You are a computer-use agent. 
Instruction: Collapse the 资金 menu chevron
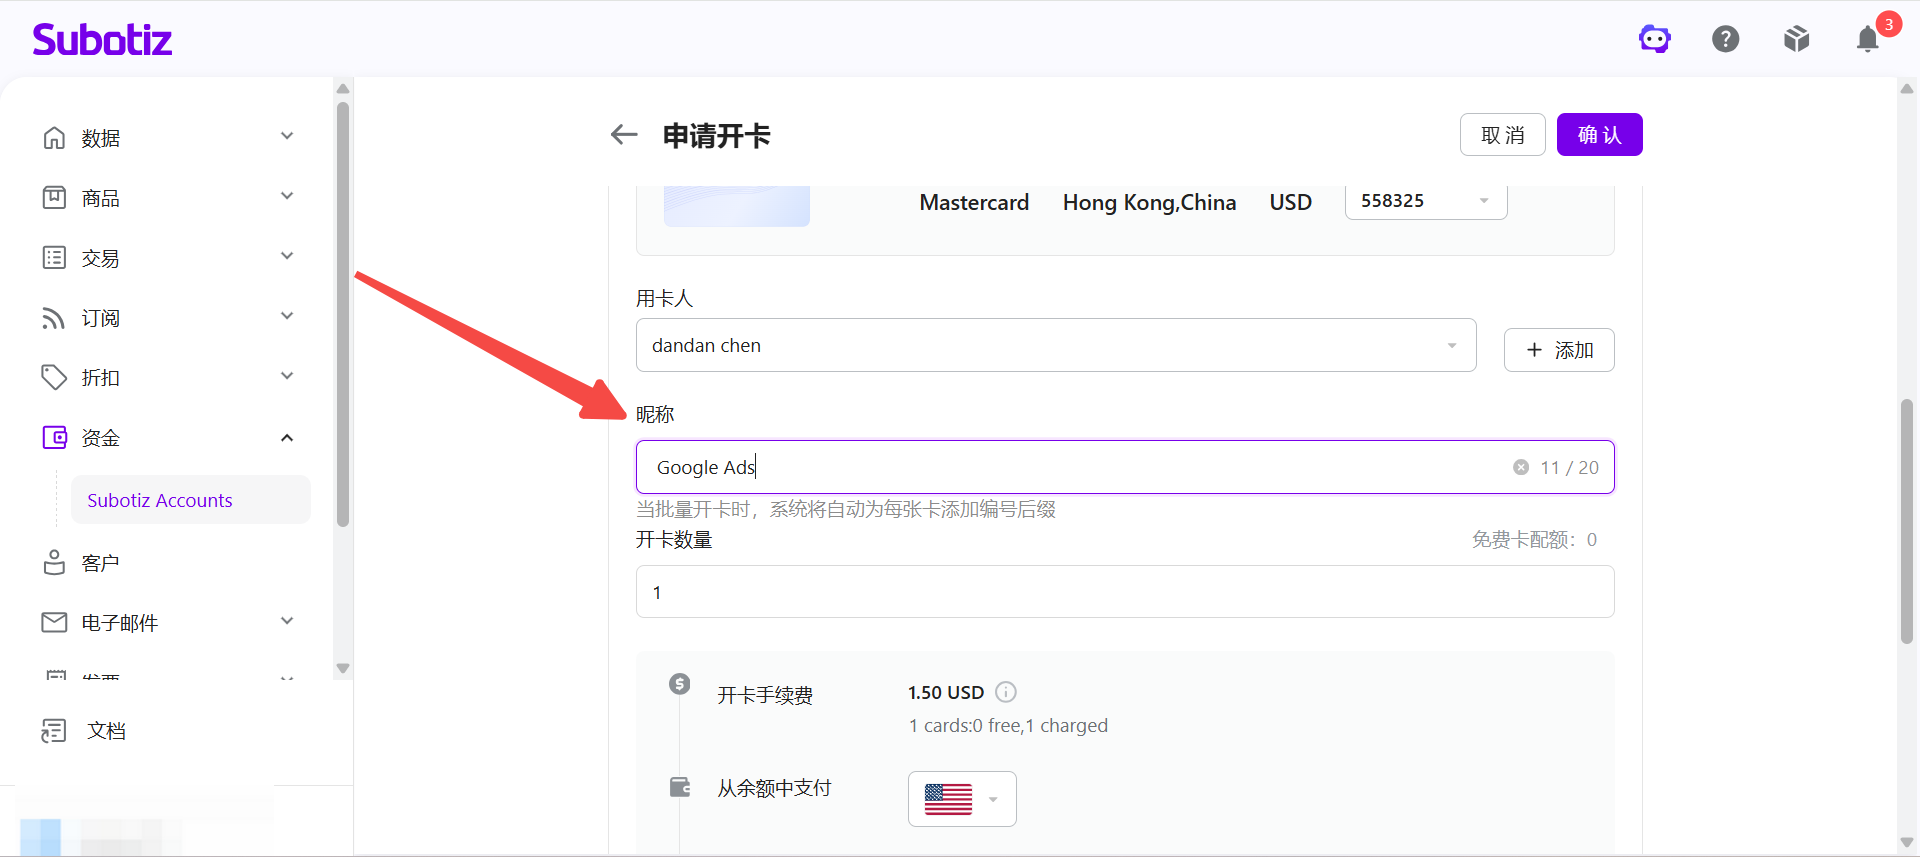(x=287, y=437)
